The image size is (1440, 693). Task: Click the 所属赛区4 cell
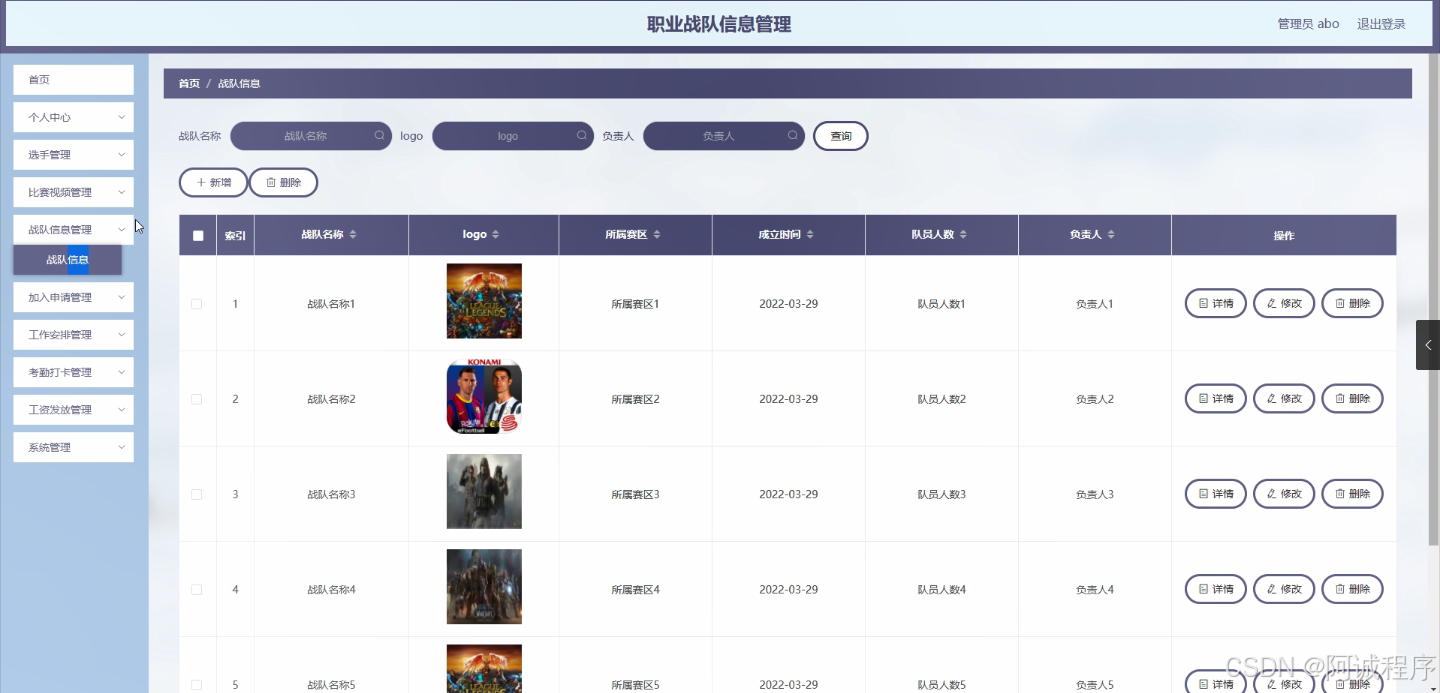pos(635,590)
